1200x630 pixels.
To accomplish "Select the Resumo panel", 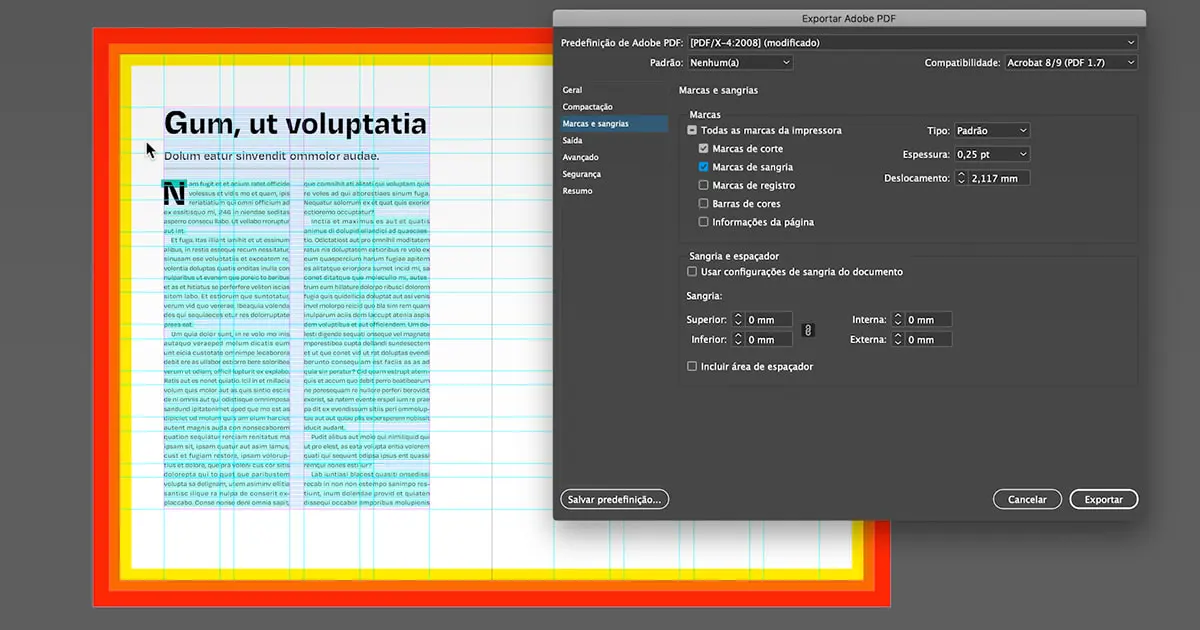I will 577,190.
